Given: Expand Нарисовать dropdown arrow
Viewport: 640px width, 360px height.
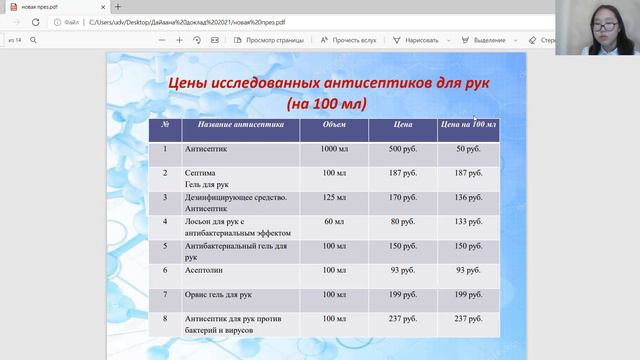Looking at the screenshot, I should pyautogui.click(x=449, y=40).
